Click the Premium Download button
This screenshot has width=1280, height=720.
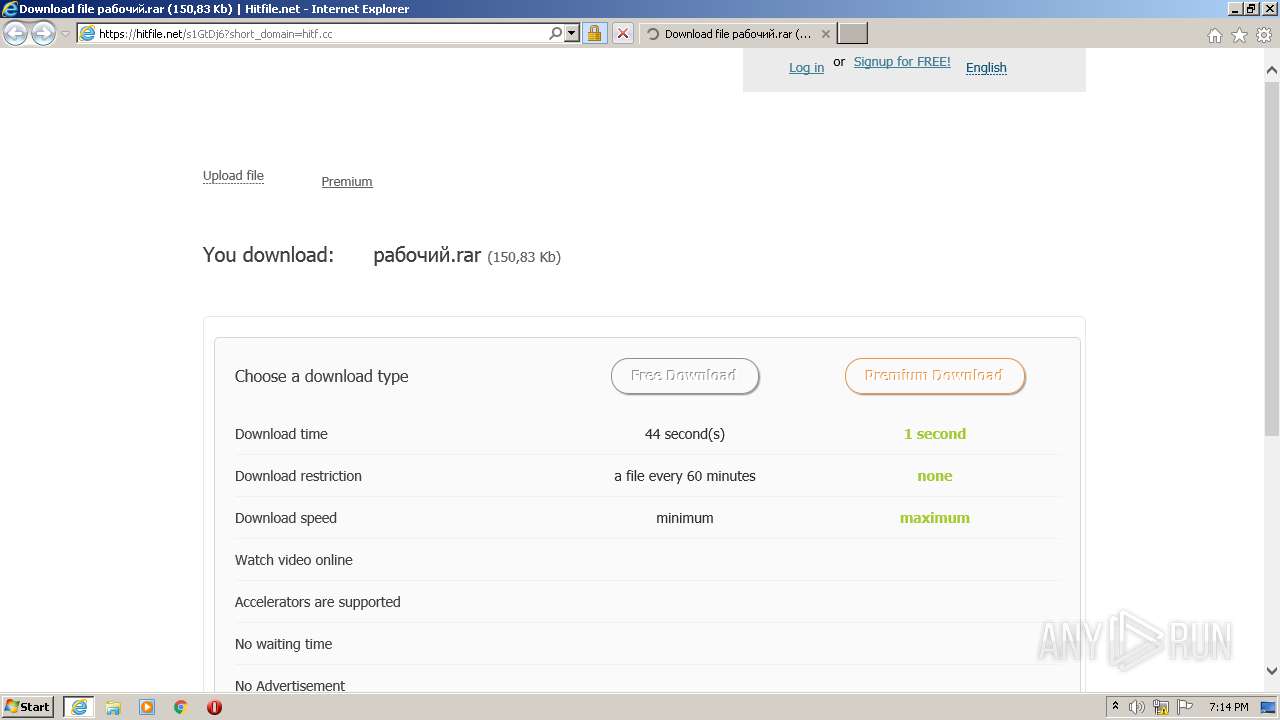point(935,376)
